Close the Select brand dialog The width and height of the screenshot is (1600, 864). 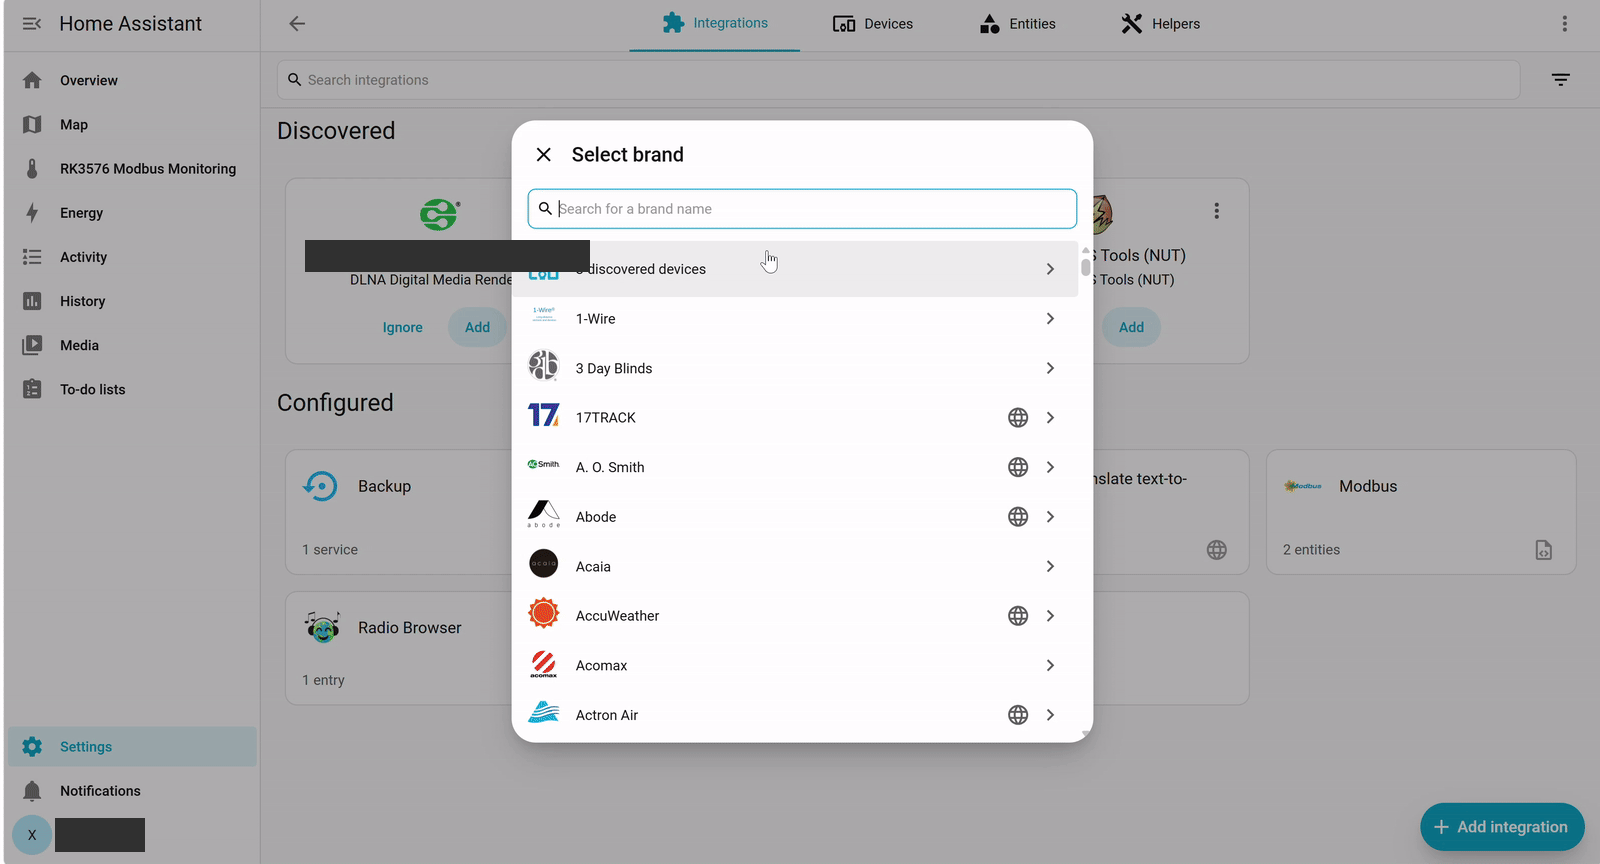click(x=544, y=154)
